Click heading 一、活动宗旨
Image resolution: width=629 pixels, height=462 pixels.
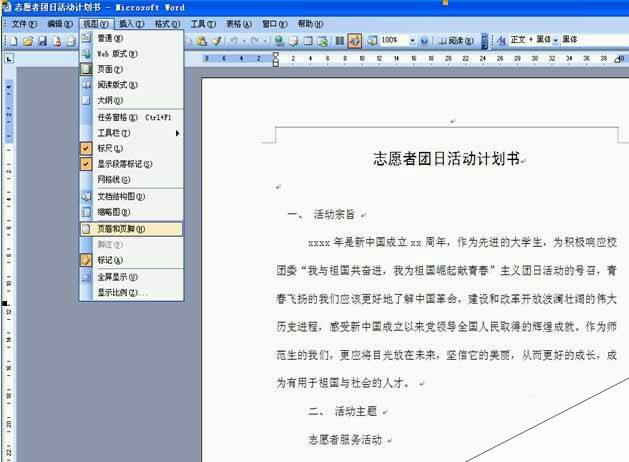point(321,215)
